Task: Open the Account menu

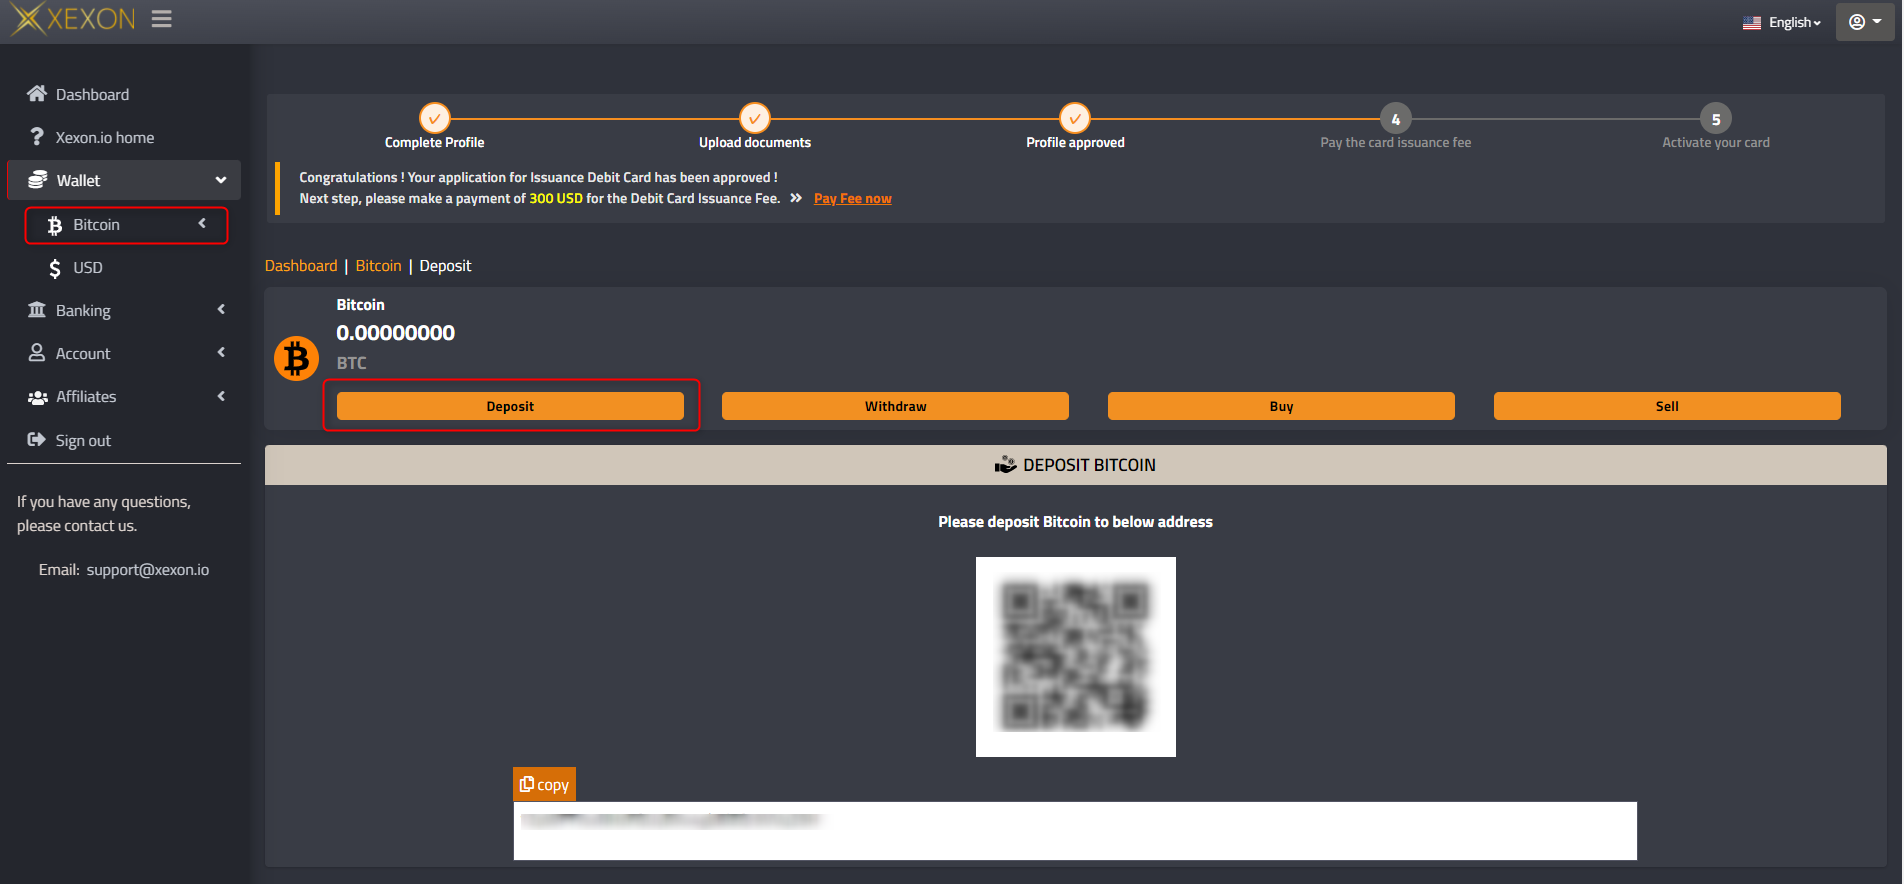Action: 83,353
